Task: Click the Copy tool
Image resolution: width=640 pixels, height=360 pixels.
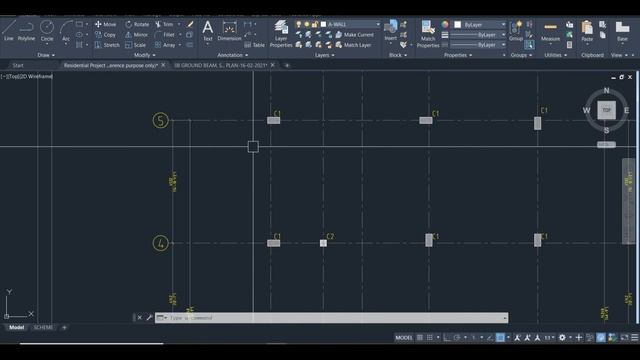Action: tap(105, 35)
